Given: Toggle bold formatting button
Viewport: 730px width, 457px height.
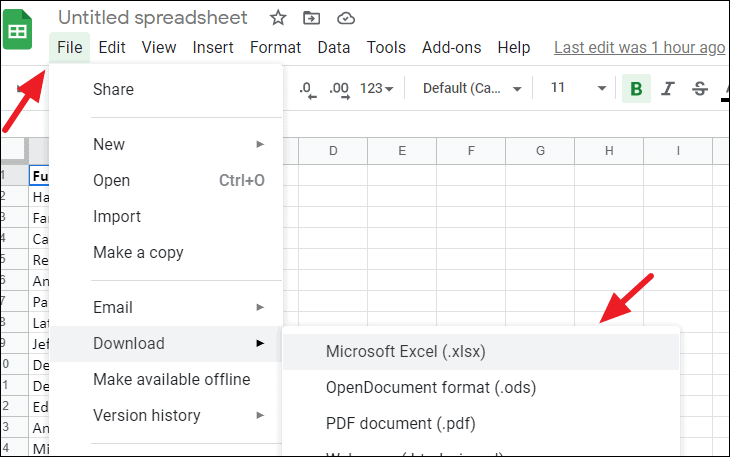Looking at the screenshot, I should click(636, 89).
